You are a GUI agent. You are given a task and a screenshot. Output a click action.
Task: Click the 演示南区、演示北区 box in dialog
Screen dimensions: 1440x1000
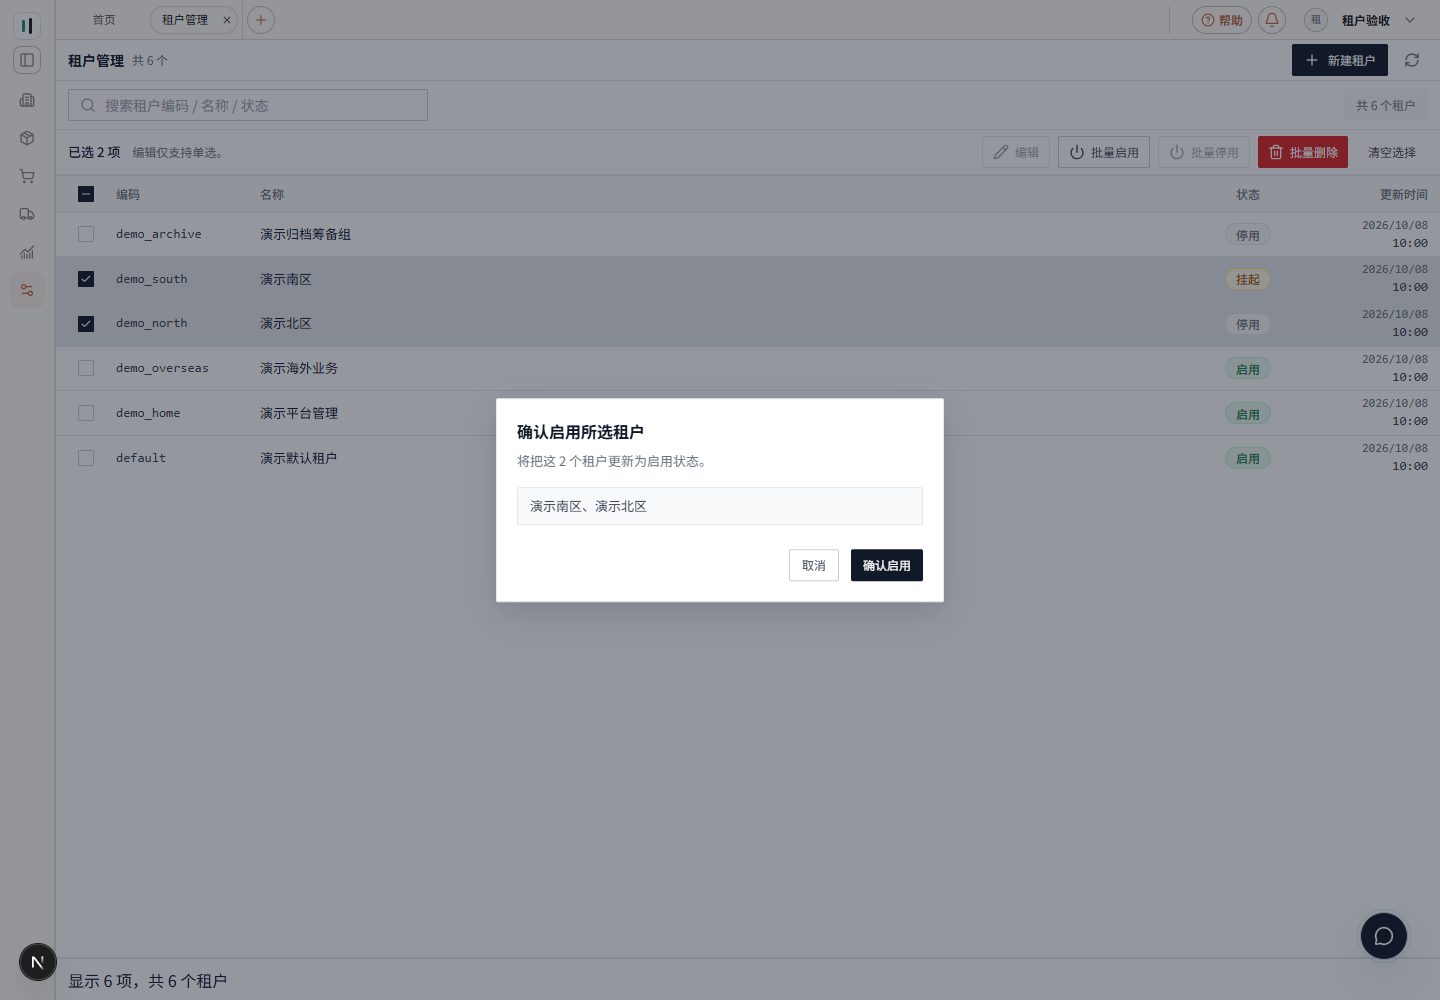[x=720, y=506]
